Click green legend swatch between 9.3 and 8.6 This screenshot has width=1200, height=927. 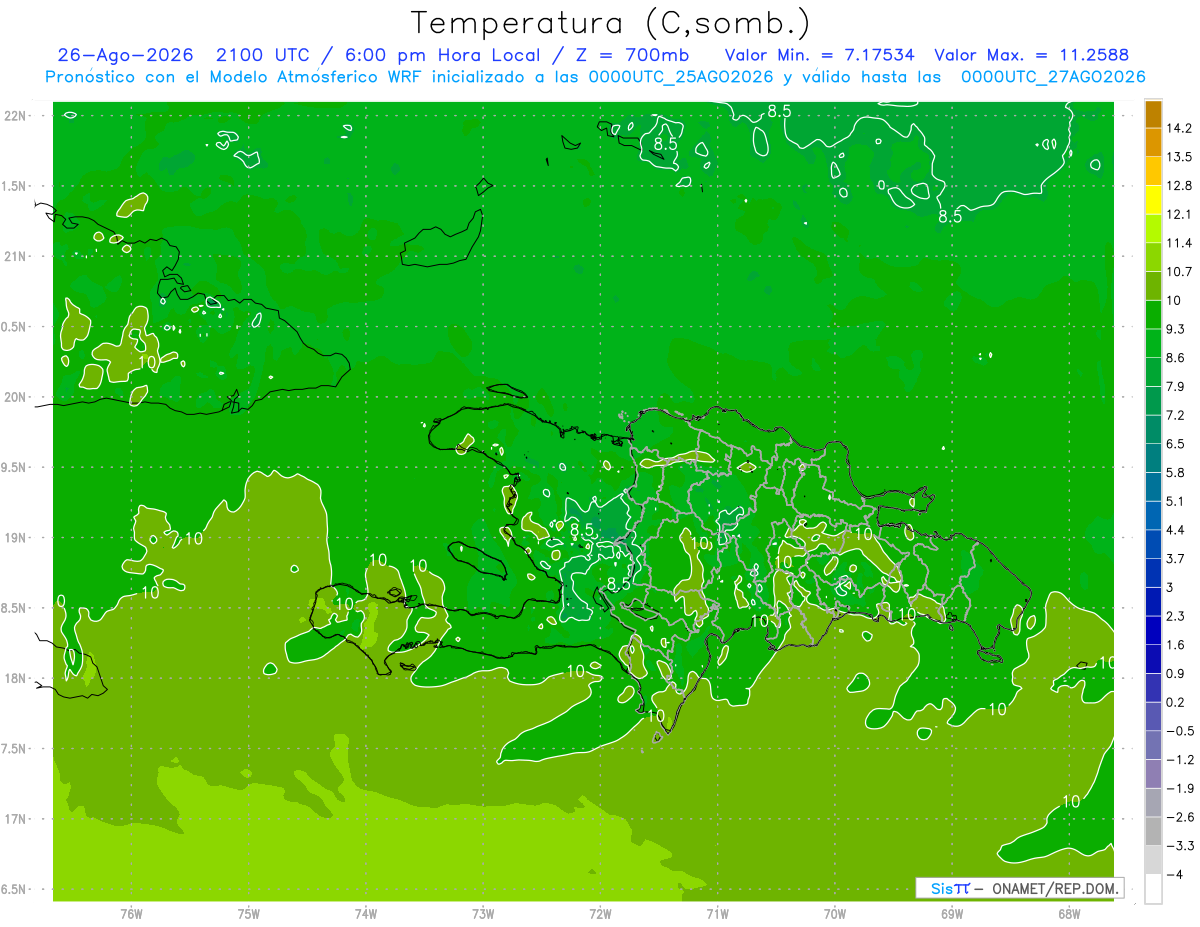point(1153,344)
